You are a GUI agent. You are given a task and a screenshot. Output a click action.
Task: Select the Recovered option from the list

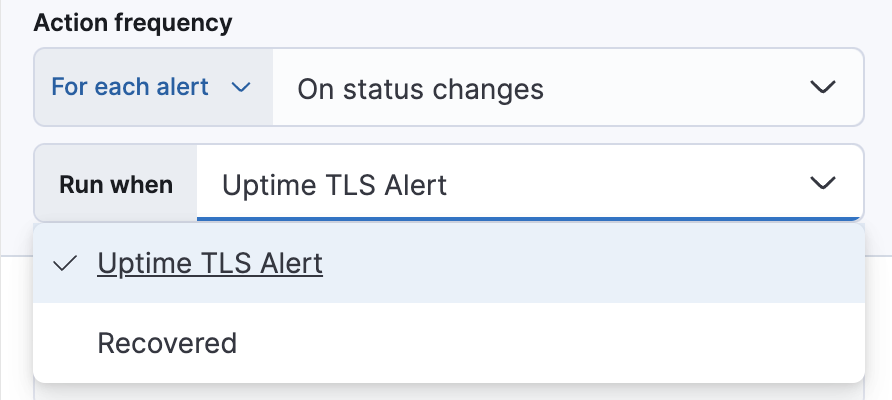pyautogui.click(x=167, y=343)
